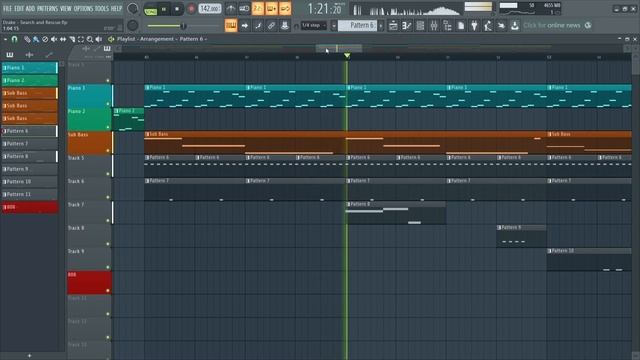The height and width of the screenshot is (360, 640).
Task: Toggle playlist snap magnet icon
Action: pyautogui.click(x=14, y=39)
